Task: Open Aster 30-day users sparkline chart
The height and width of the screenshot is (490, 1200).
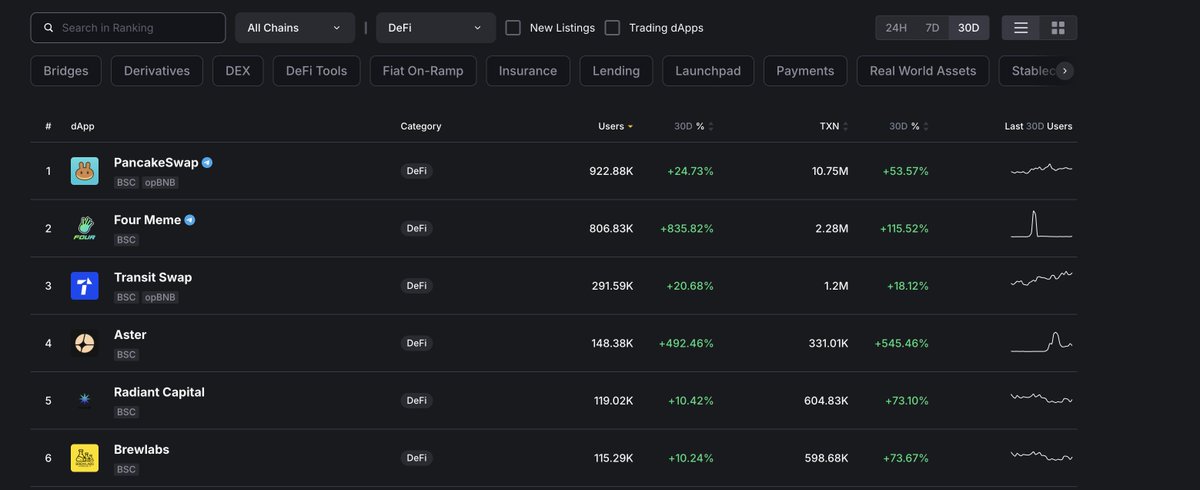Action: [1041, 342]
